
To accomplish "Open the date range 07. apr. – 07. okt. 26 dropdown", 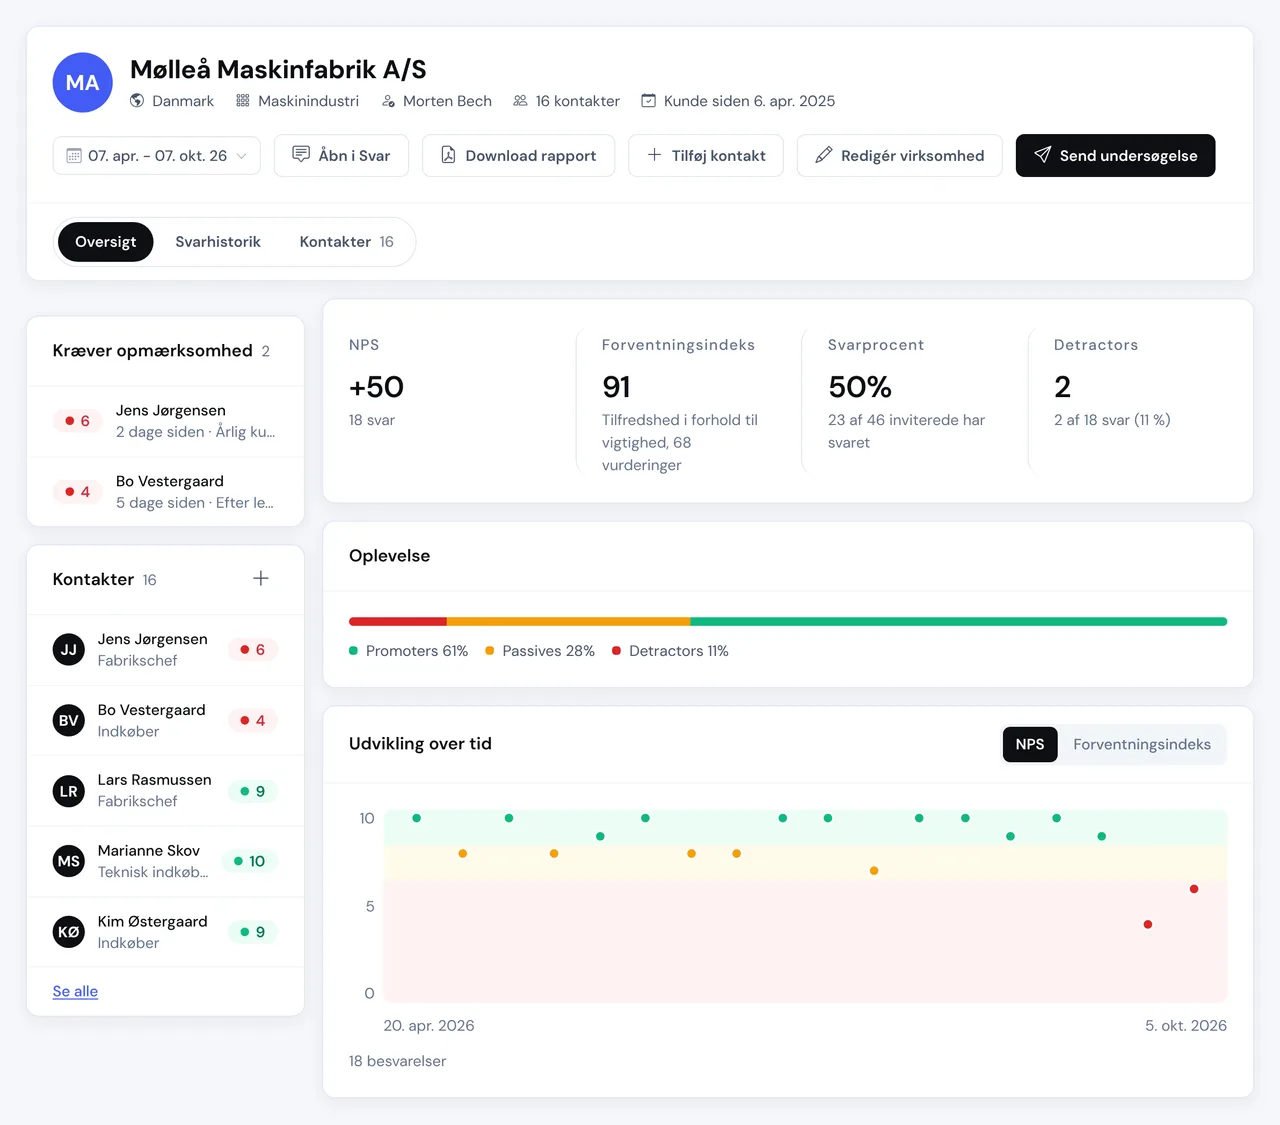I will pyautogui.click(x=157, y=156).
